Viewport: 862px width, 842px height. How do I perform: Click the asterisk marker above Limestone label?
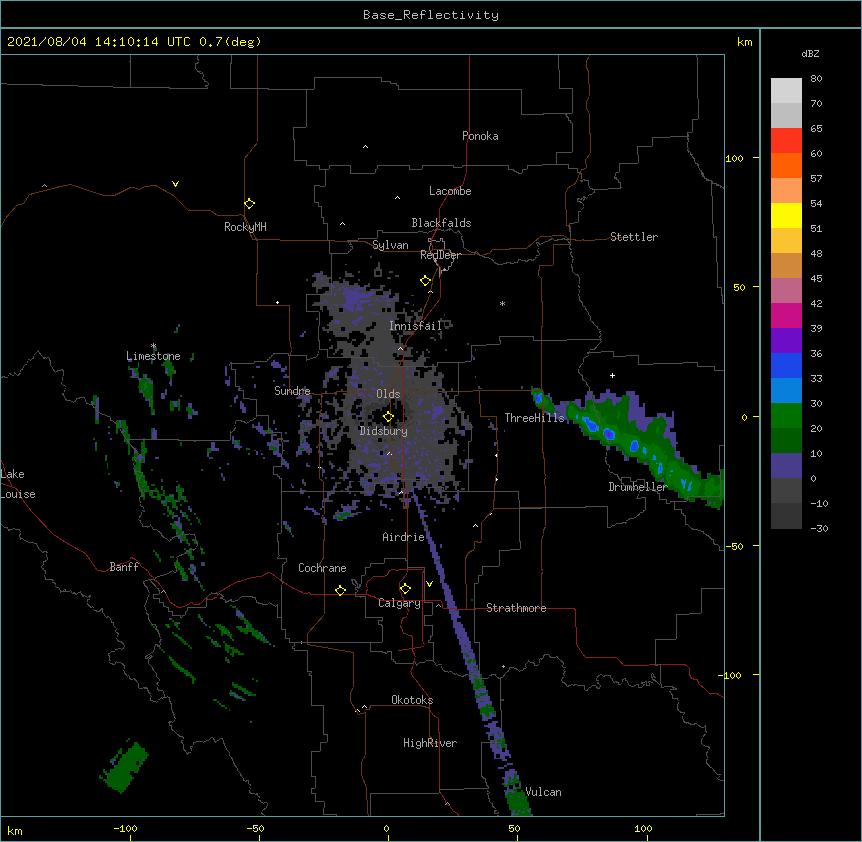pos(153,346)
